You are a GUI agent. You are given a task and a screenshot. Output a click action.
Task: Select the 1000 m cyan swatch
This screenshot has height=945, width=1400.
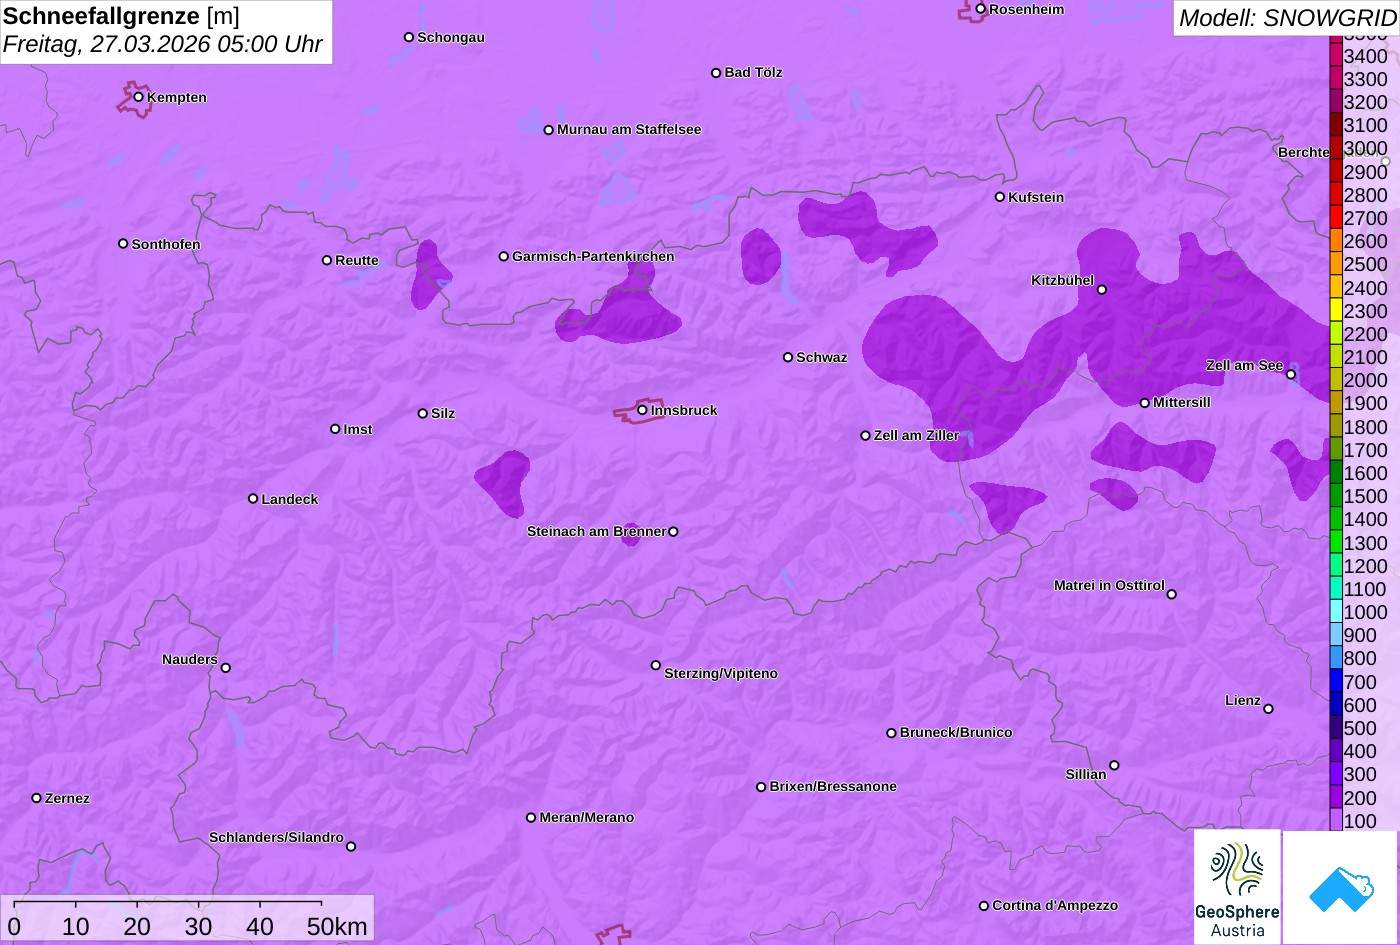[x=1336, y=612]
